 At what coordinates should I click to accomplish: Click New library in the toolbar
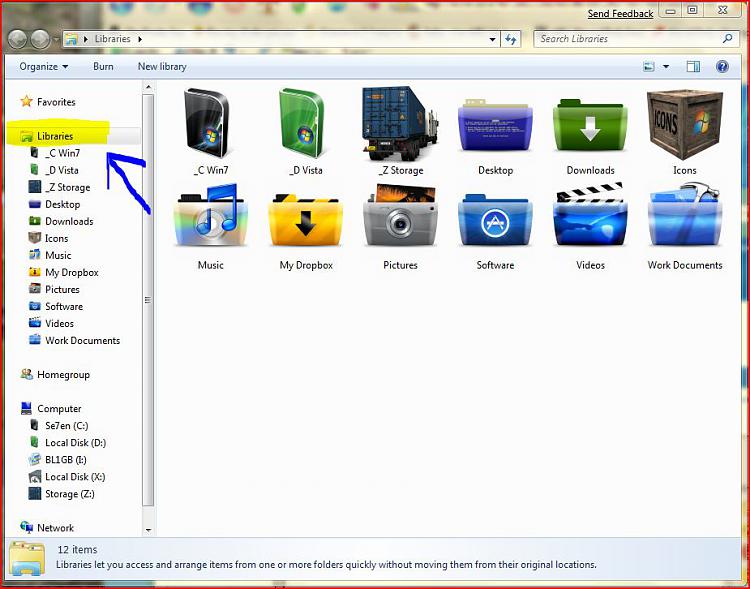pos(162,67)
